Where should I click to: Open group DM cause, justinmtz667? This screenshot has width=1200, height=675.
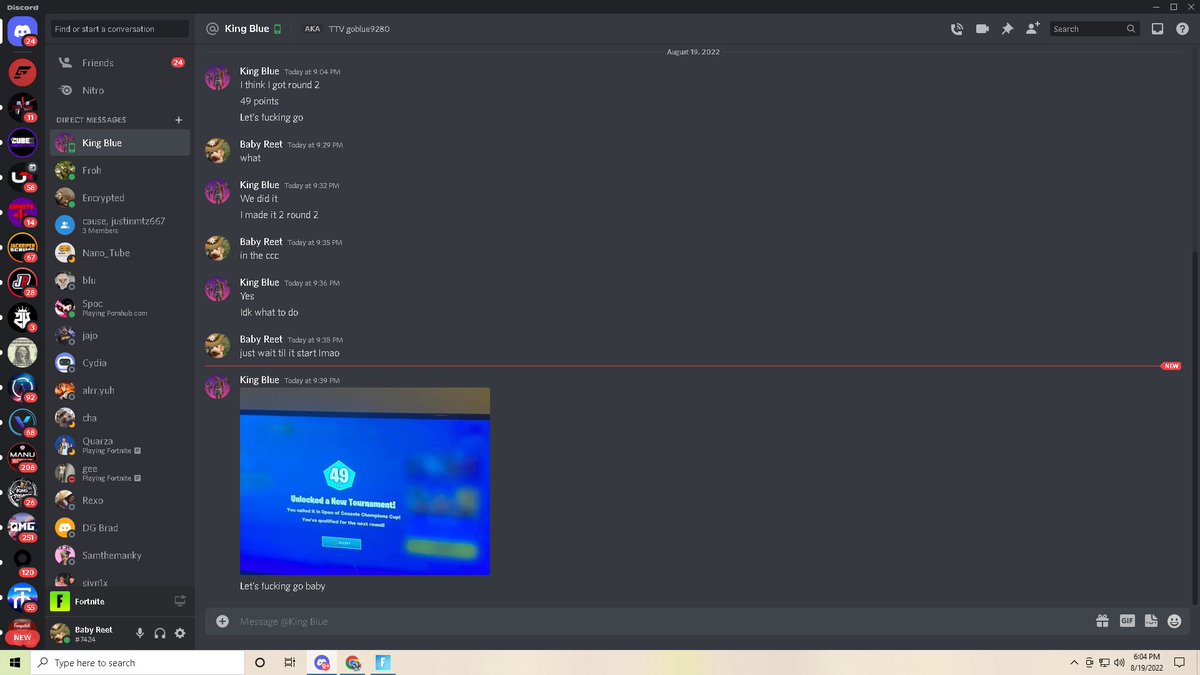click(x=120, y=225)
